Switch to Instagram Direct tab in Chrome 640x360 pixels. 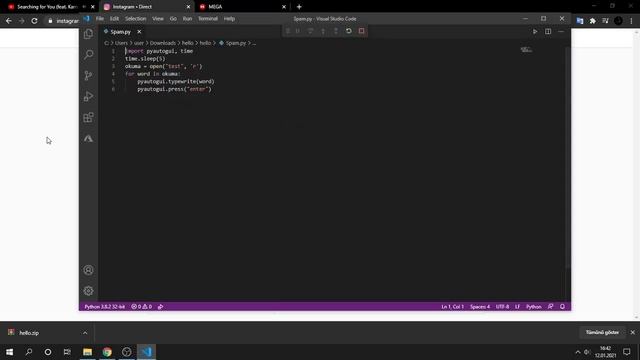tap(146, 7)
